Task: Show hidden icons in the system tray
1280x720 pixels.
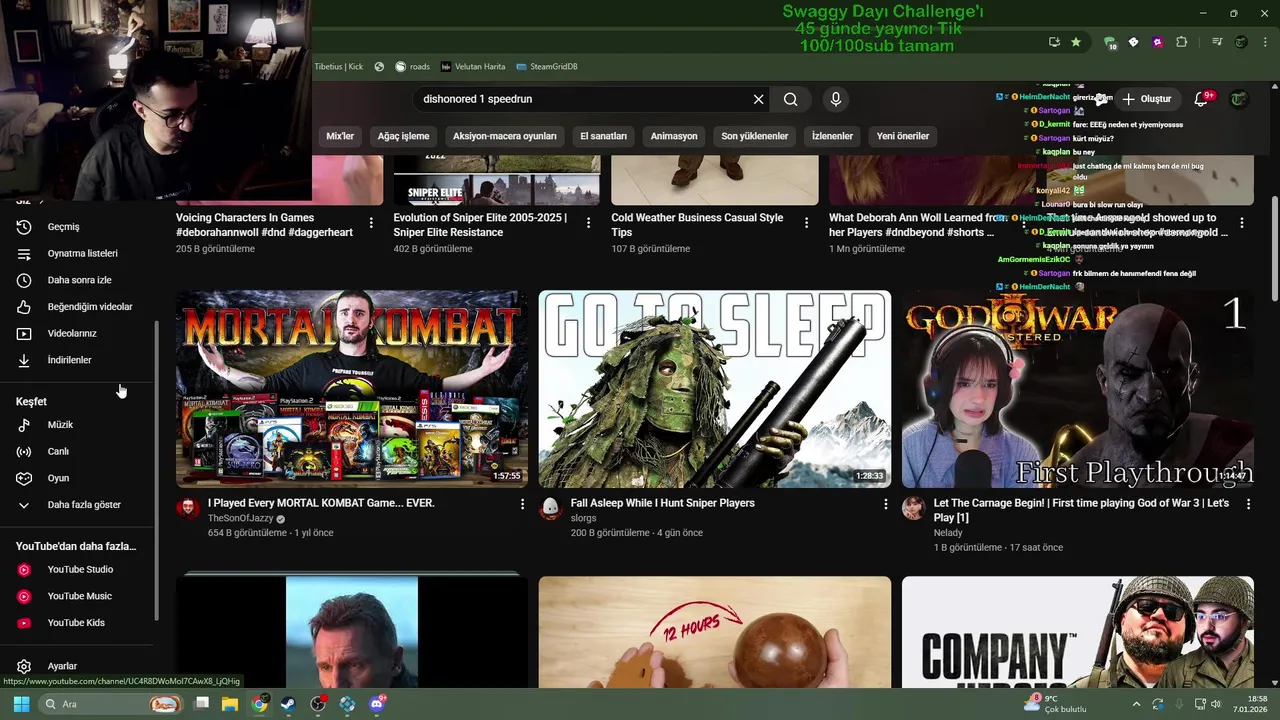Action: click(1137, 704)
